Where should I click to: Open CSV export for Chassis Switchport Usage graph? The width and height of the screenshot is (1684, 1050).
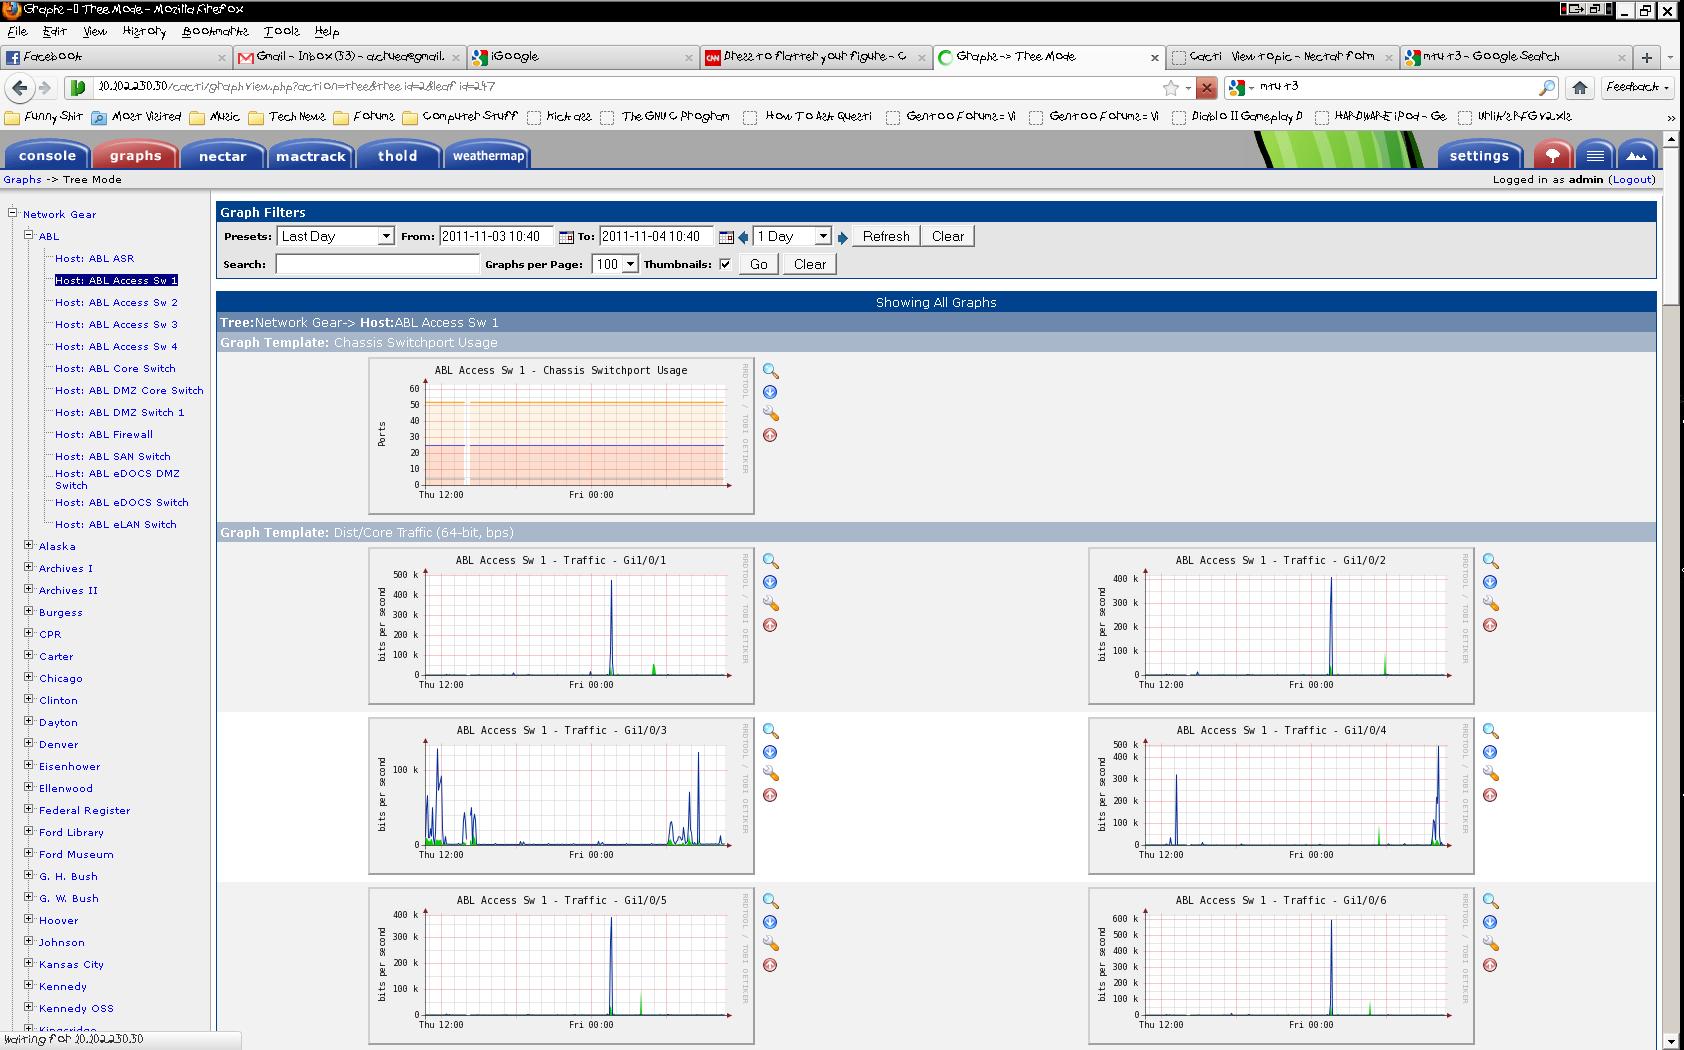click(x=770, y=392)
